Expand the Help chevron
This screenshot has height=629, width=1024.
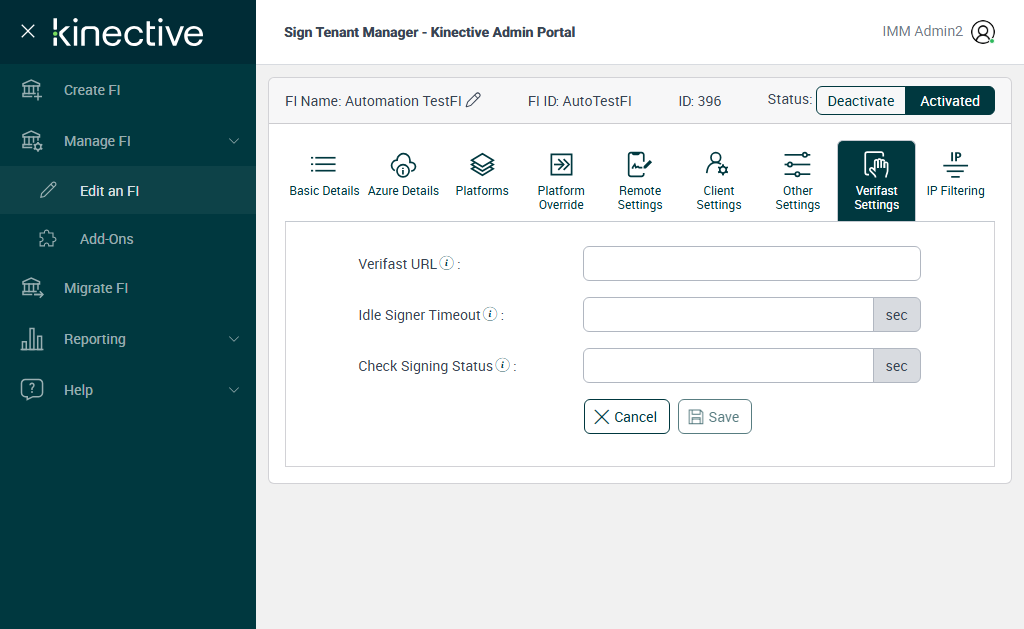click(x=234, y=390)
